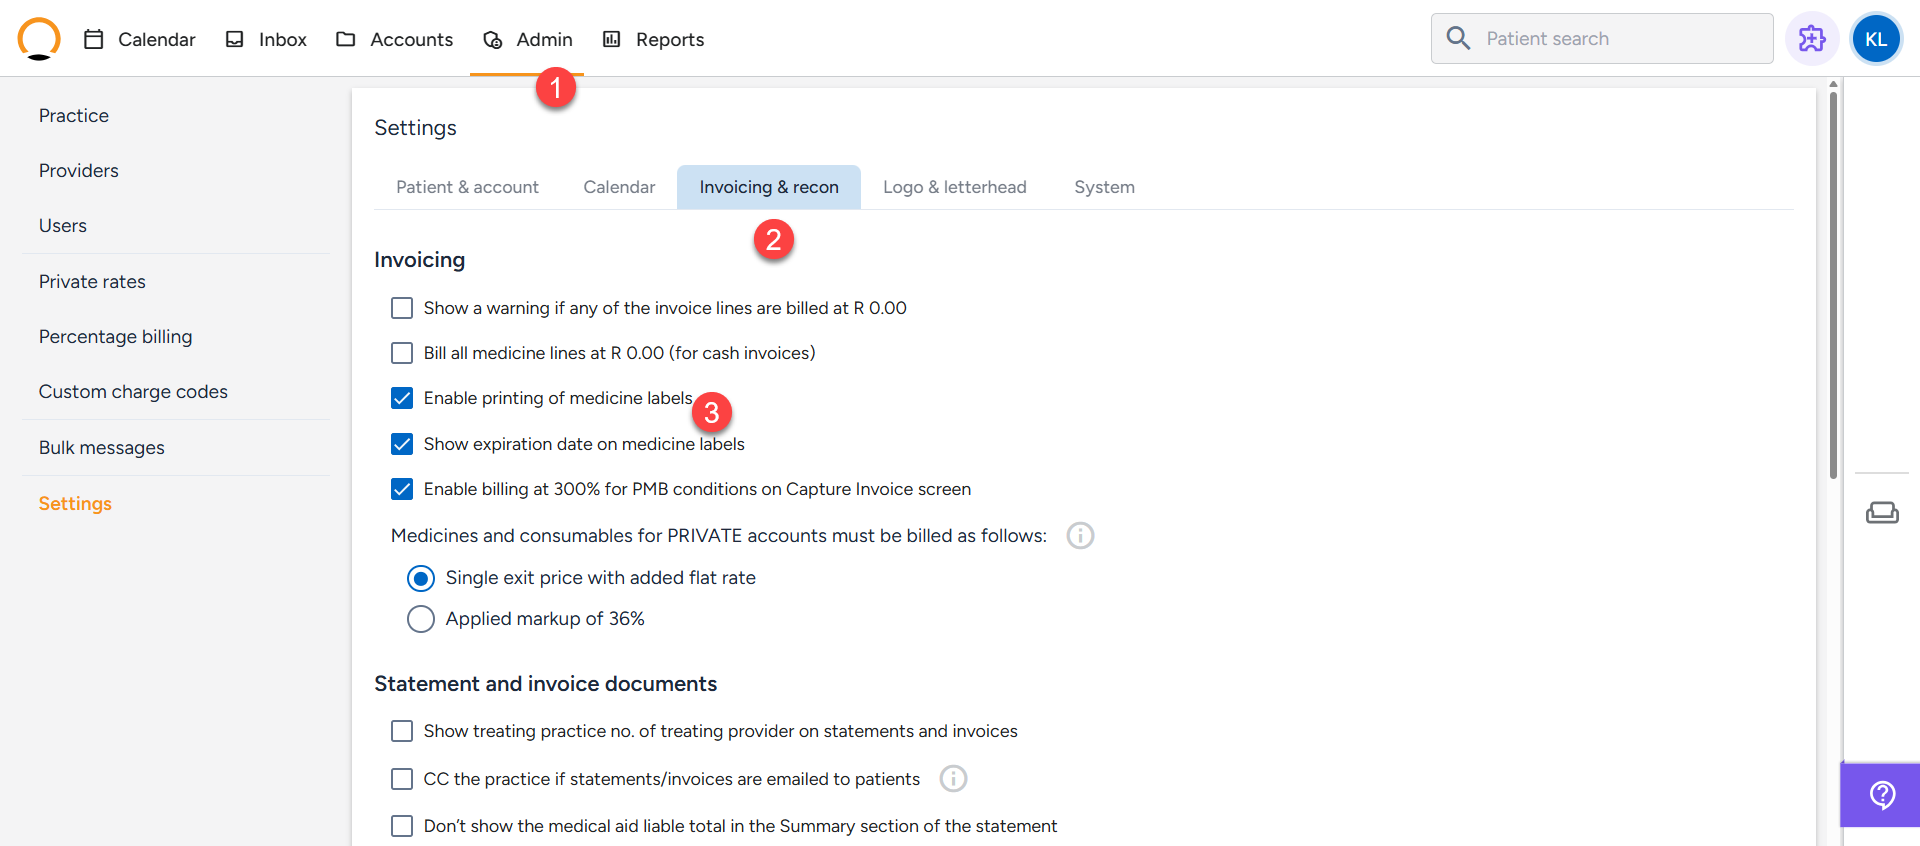
Task: Toggle Show expiration date on medicine labels
Action: tap(402, 444)
